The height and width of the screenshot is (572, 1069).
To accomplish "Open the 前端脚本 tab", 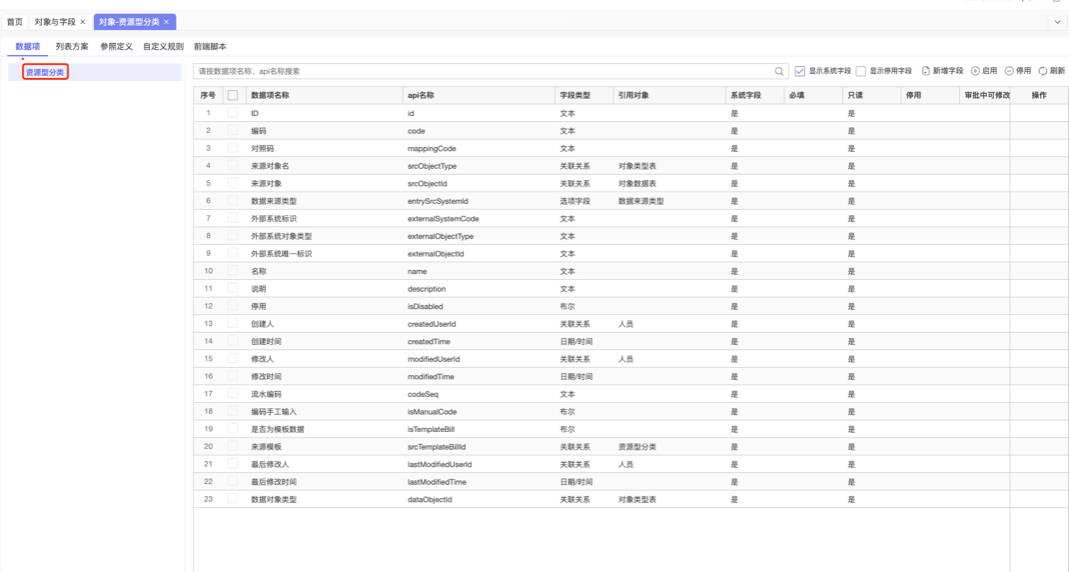I will 210,46.
